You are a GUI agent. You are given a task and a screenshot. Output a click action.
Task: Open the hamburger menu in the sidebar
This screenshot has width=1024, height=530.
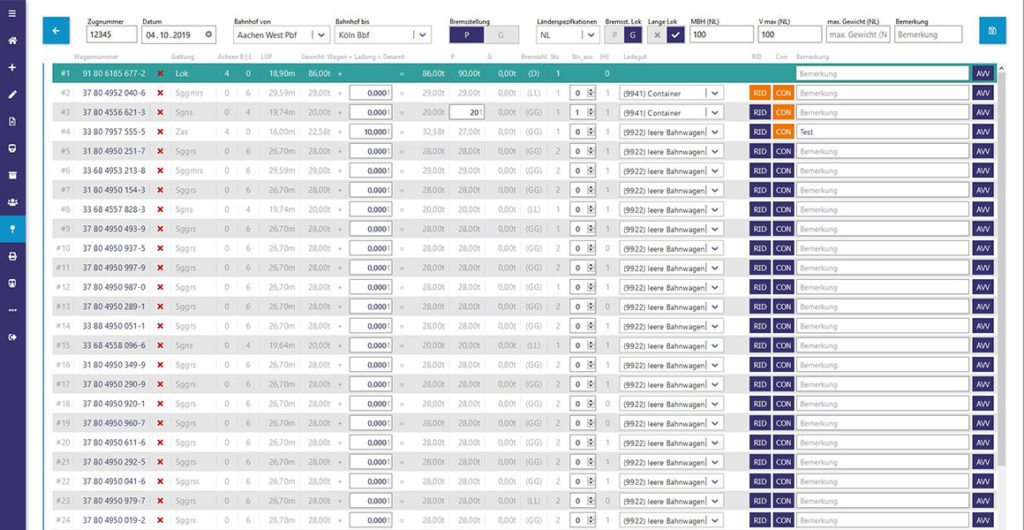coord(12,13)
